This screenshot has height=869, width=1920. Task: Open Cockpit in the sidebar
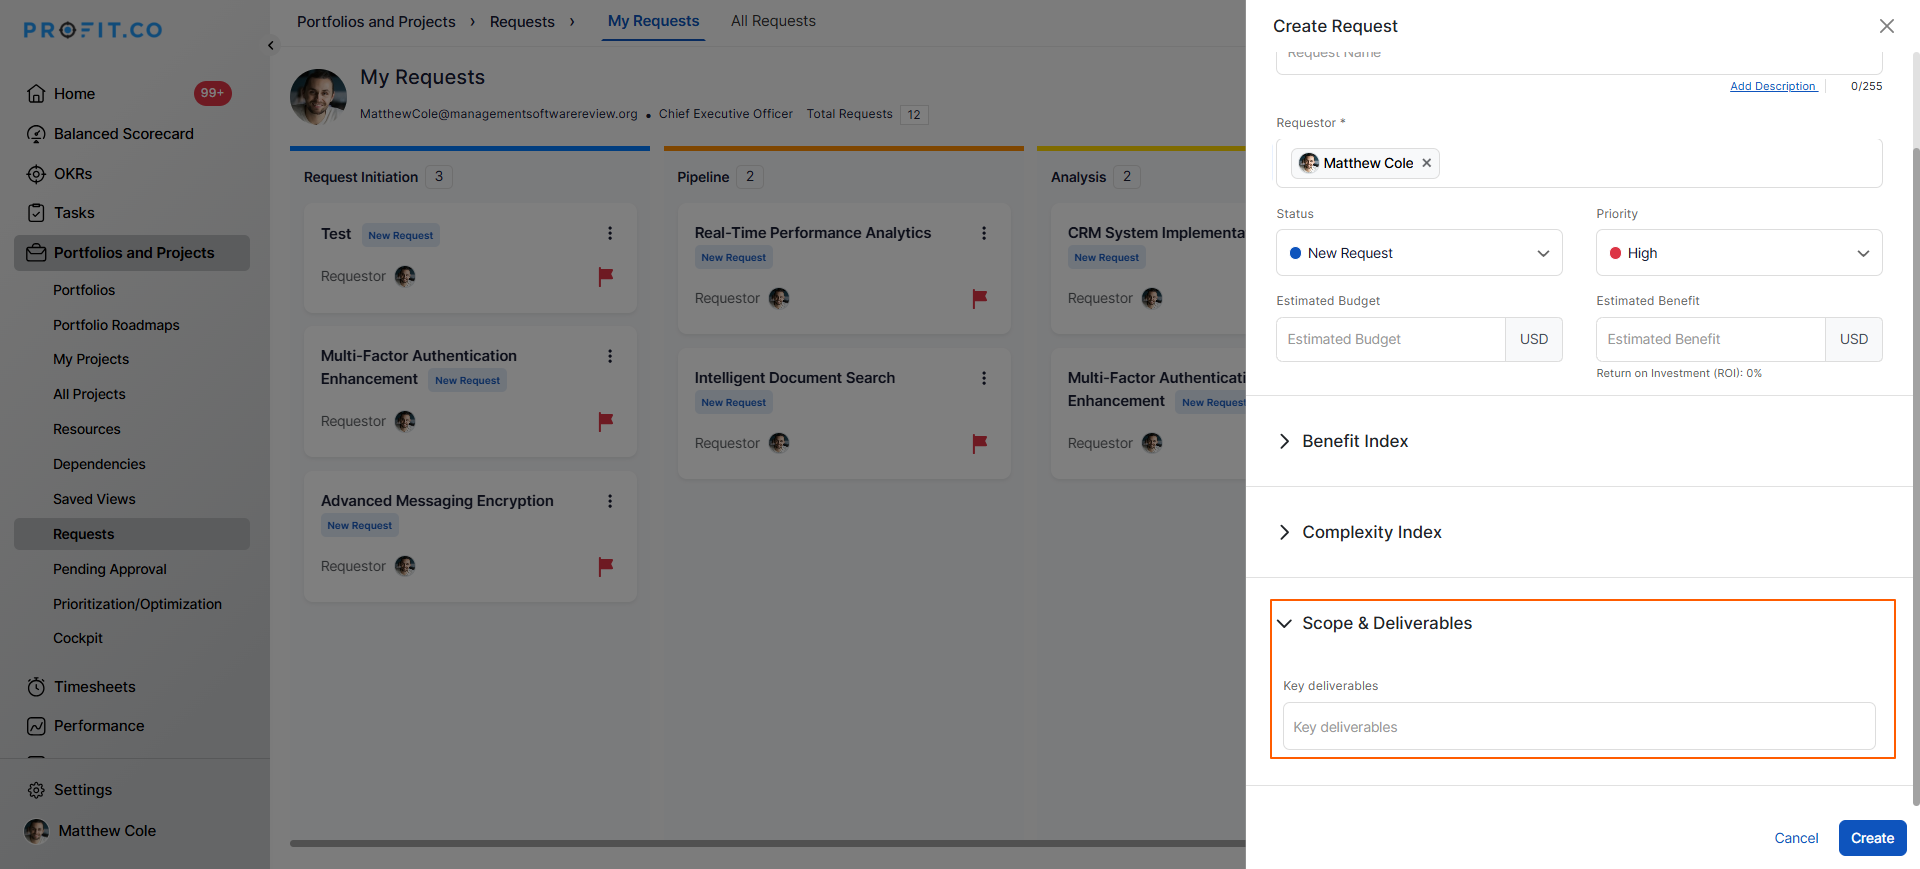78,638
